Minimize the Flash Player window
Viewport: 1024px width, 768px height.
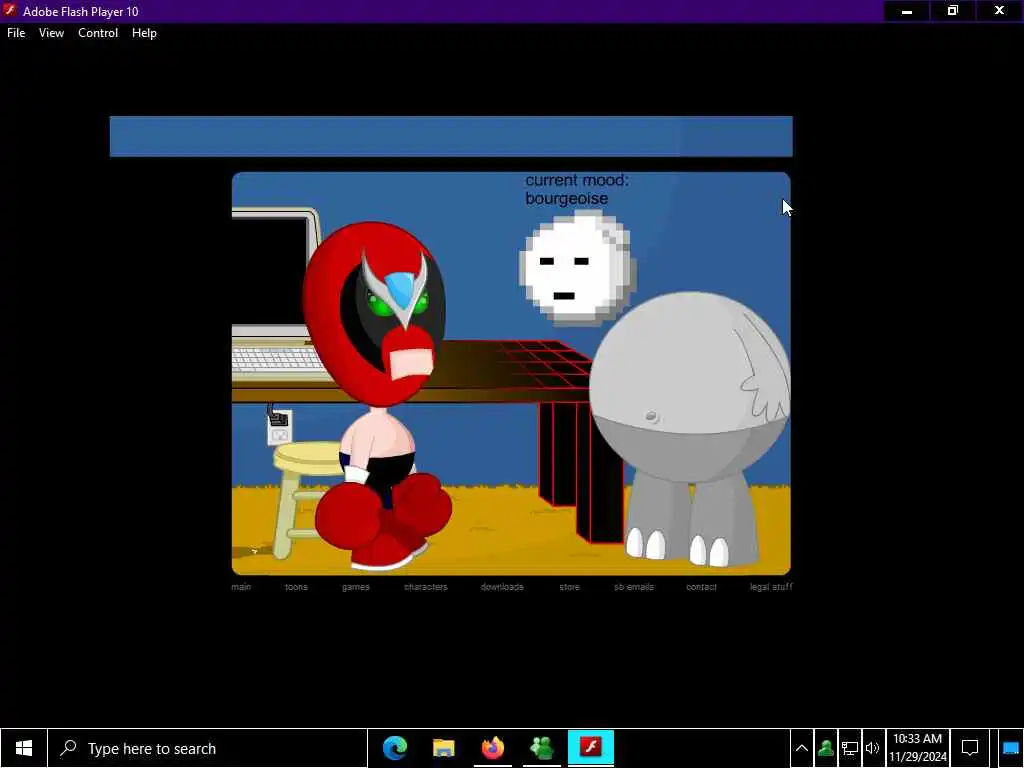coord(906,11)
